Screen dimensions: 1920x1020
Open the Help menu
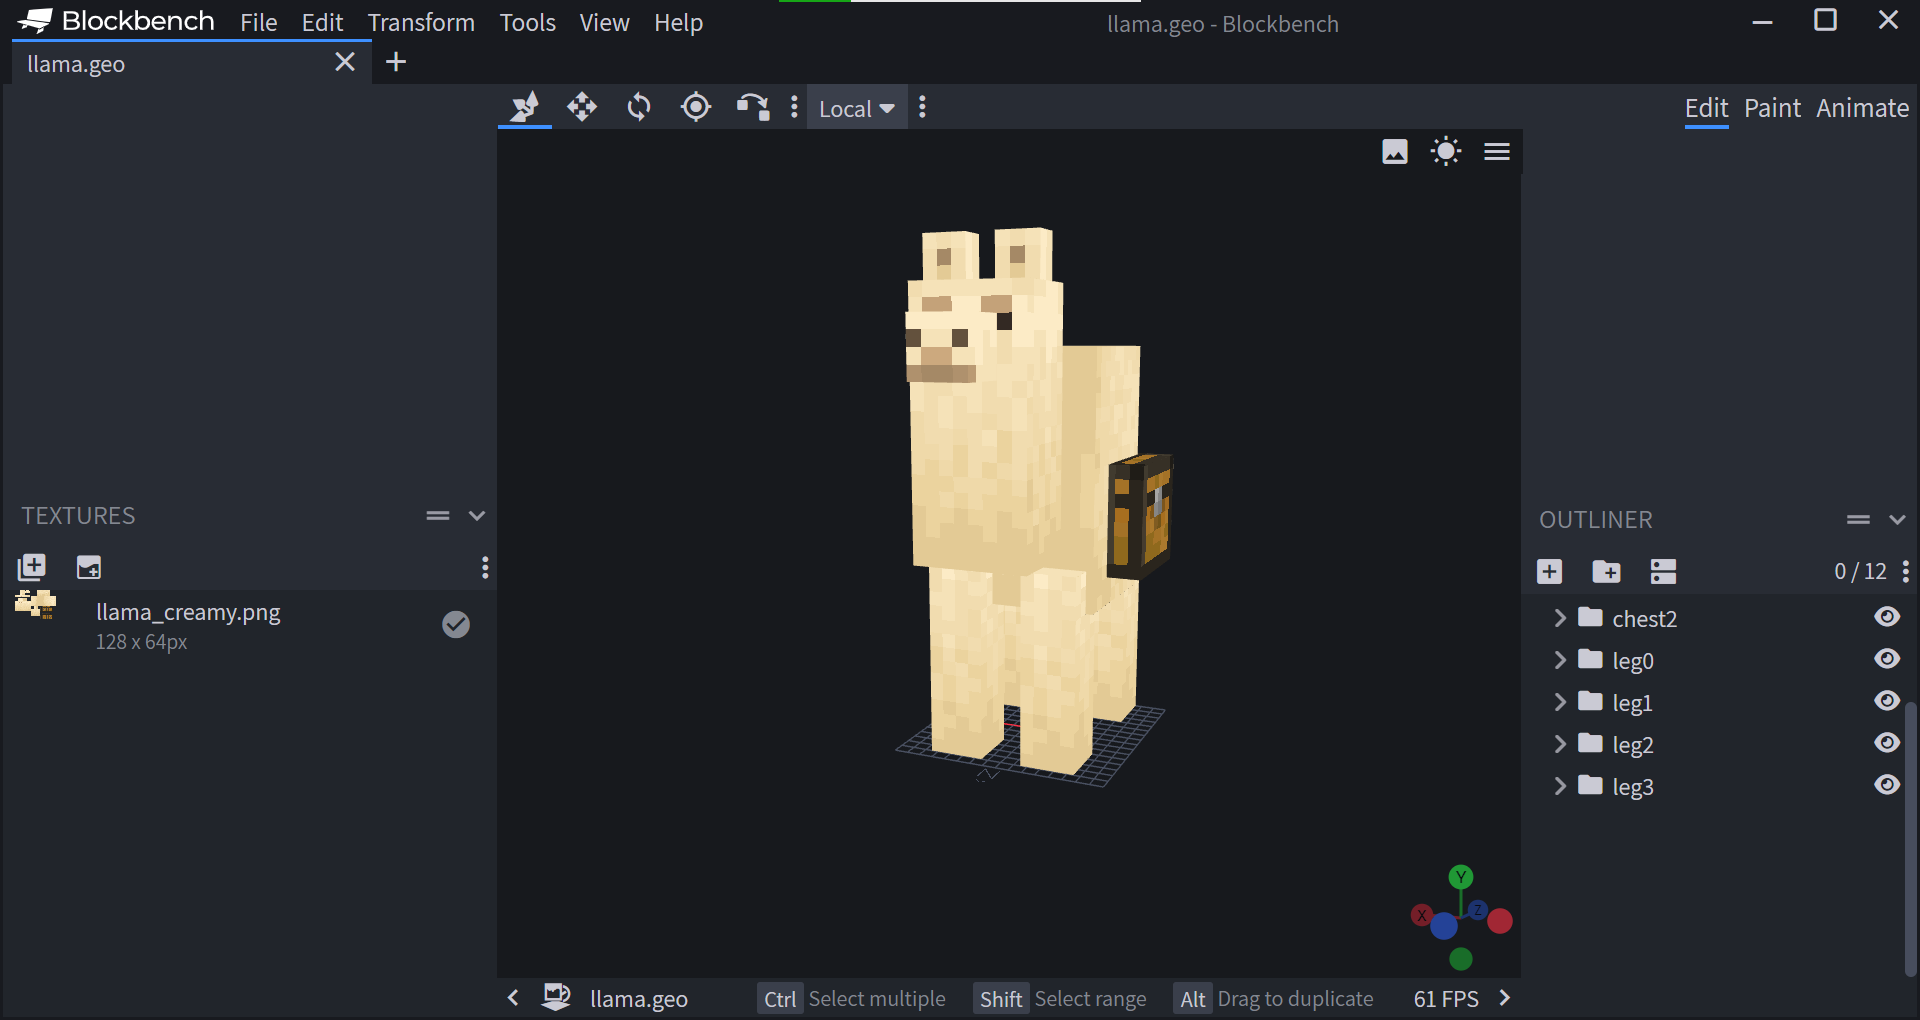tap(678, 22)
